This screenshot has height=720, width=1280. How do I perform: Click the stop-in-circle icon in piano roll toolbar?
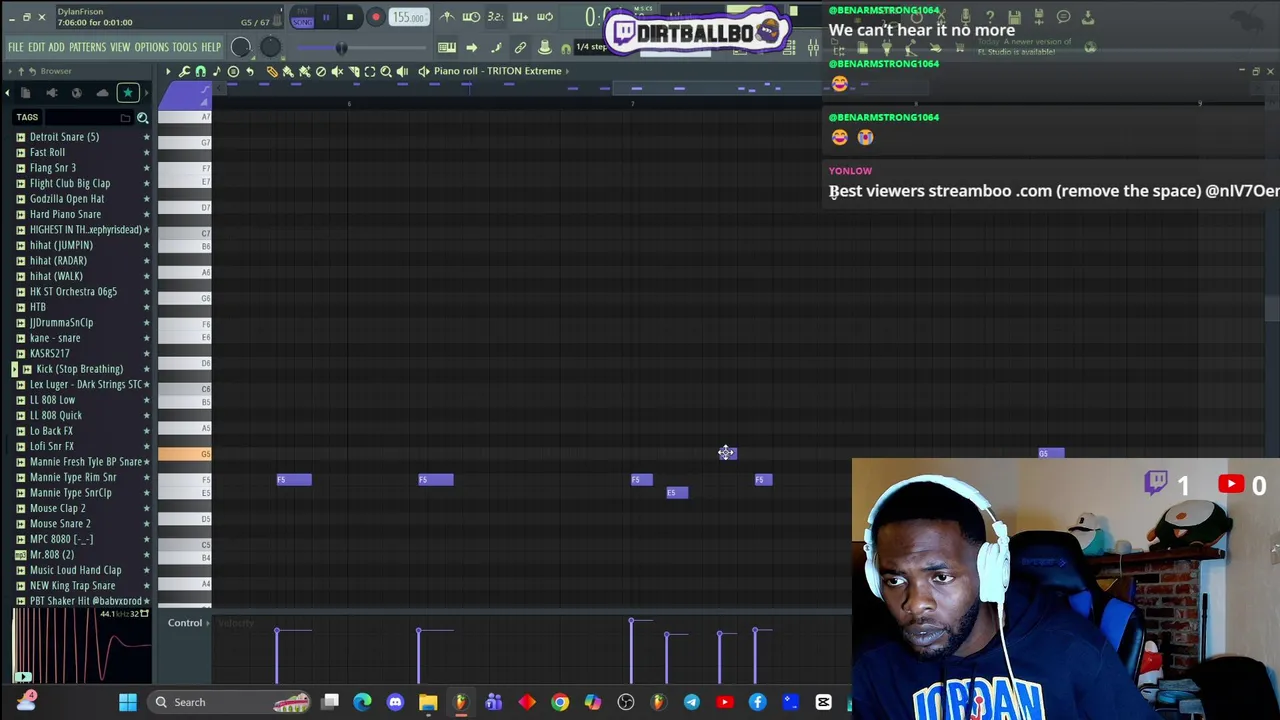click(233, 71)
